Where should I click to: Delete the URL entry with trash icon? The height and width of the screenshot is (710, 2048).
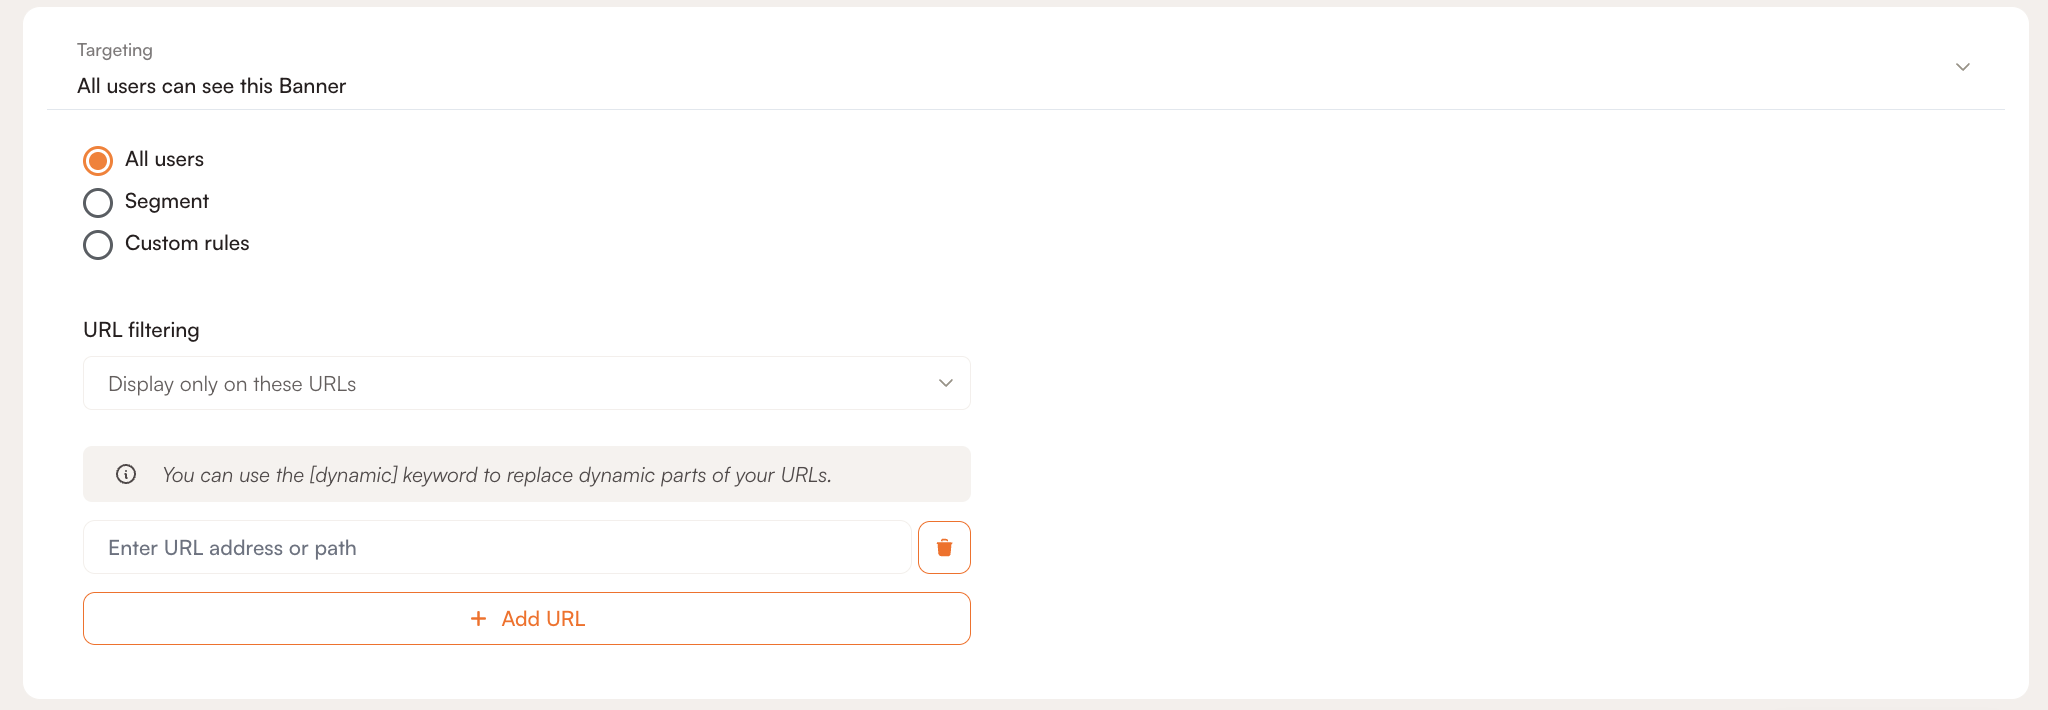[944, 547]
